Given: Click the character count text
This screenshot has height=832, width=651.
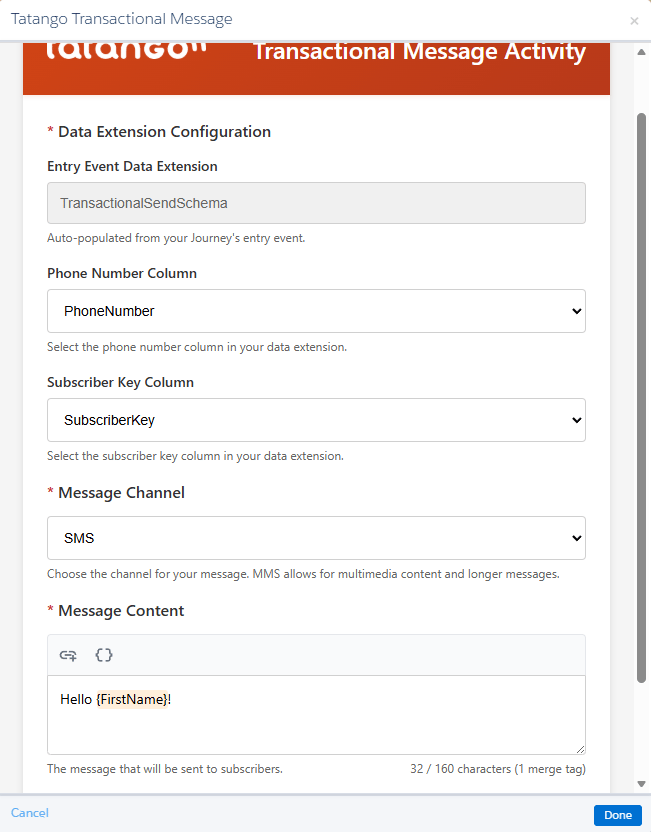Looking at the screenshot, I should 498,769.
